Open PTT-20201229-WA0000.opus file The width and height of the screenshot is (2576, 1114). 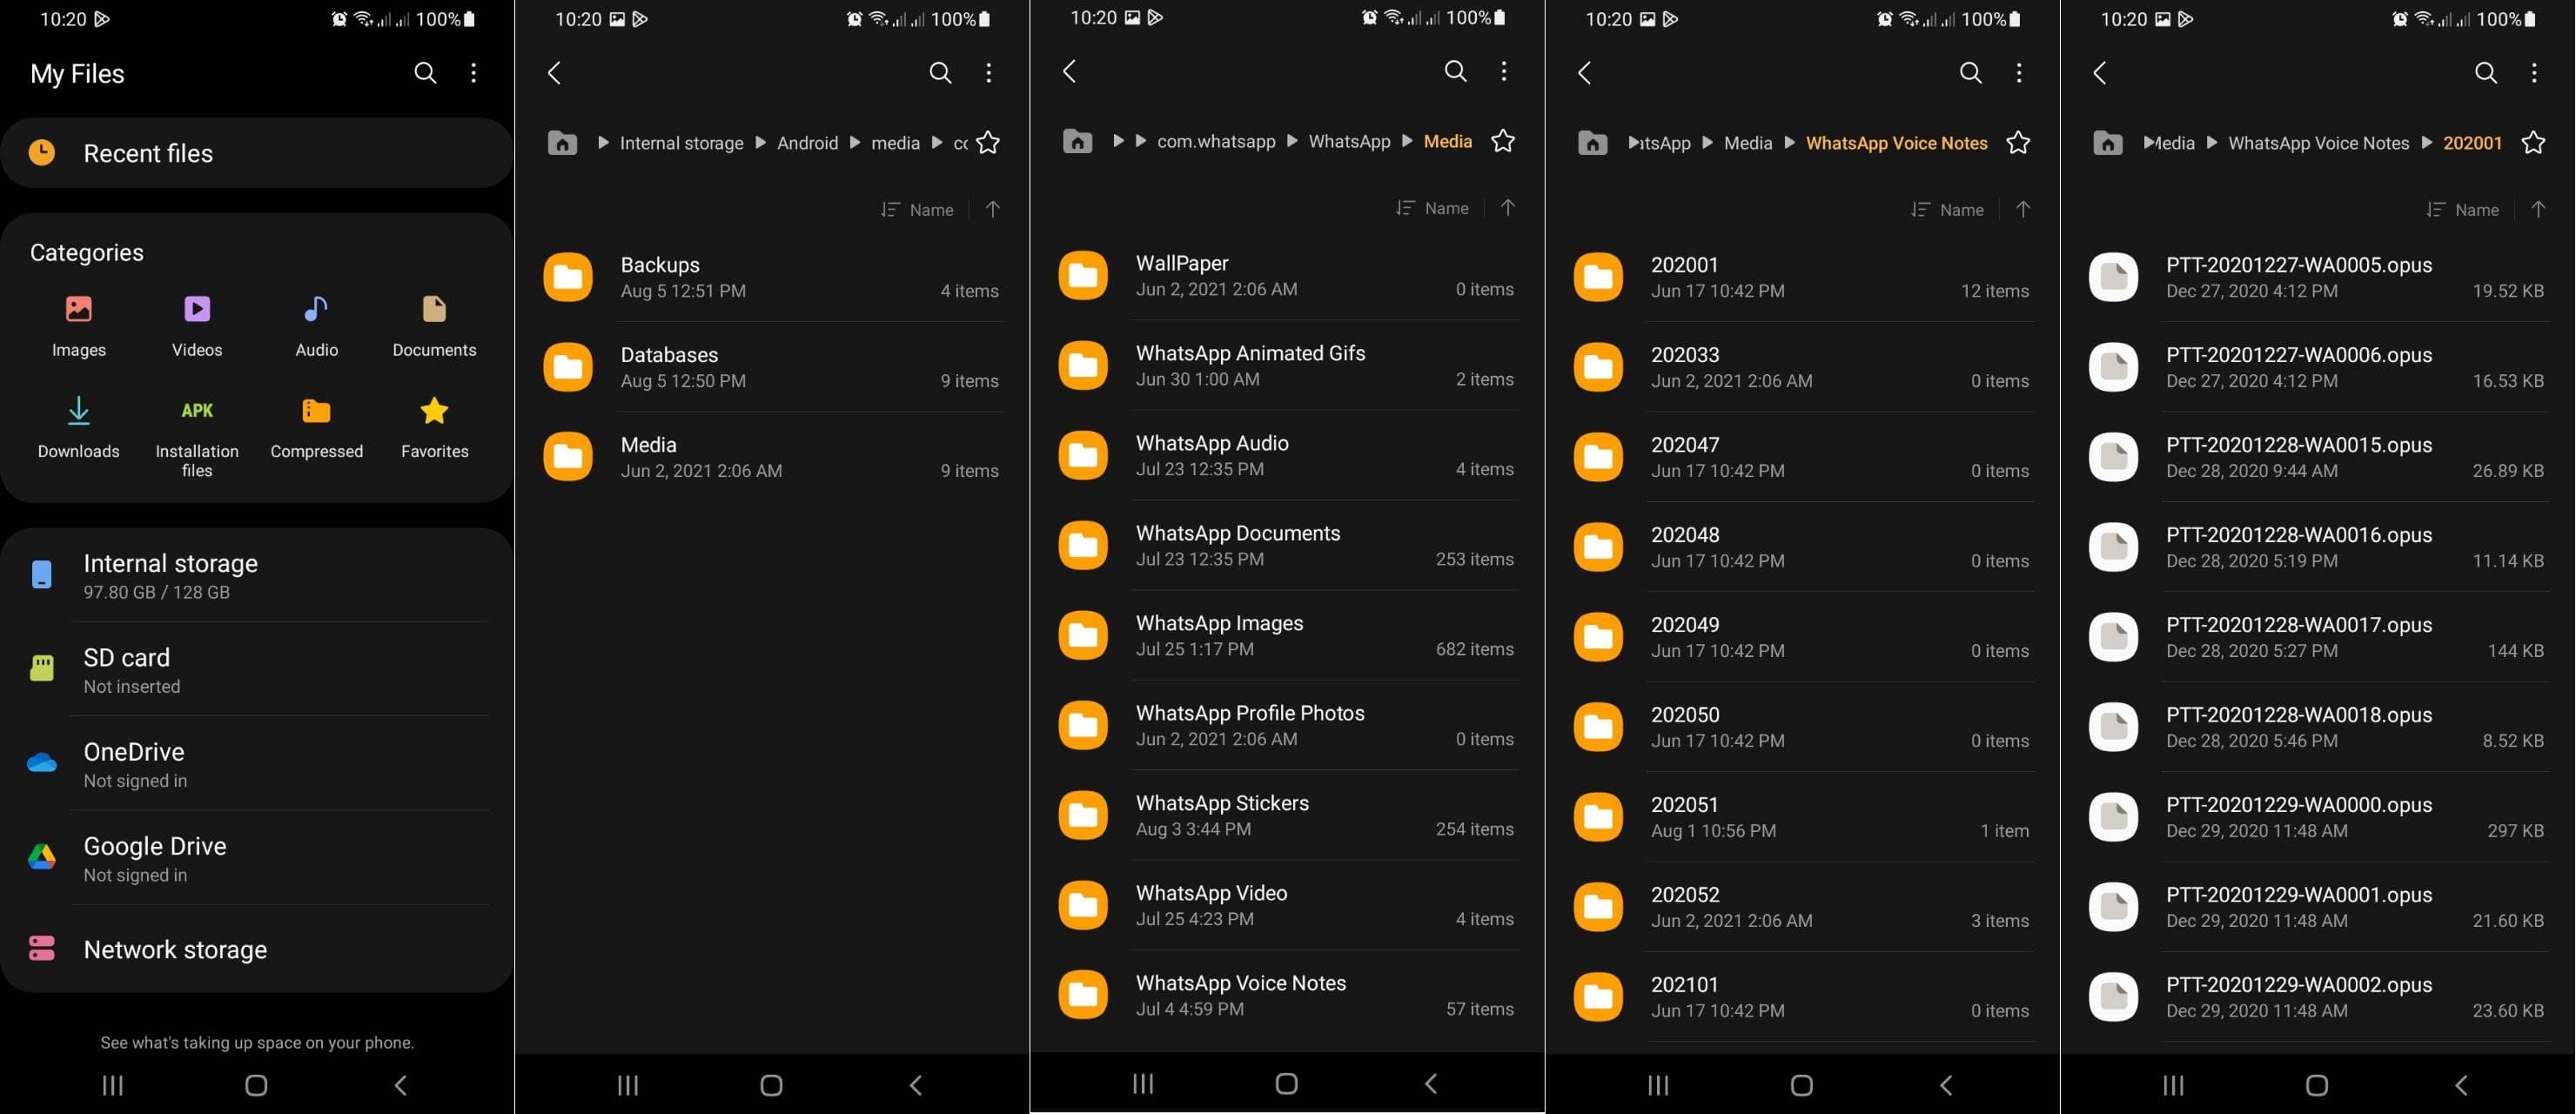[2317, 817]
